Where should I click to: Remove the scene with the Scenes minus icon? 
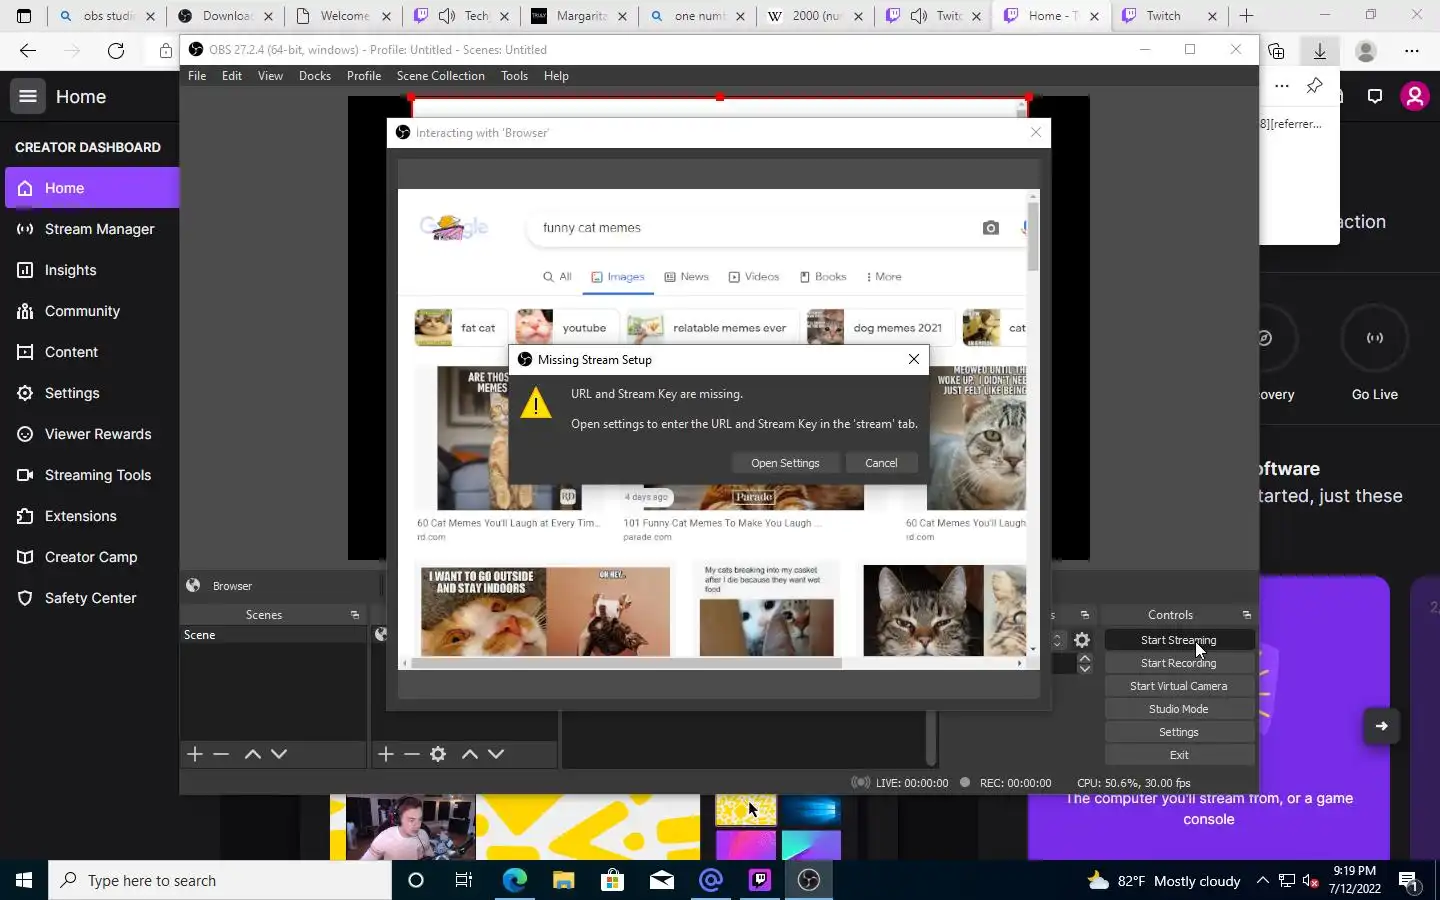tap(221, 754)
